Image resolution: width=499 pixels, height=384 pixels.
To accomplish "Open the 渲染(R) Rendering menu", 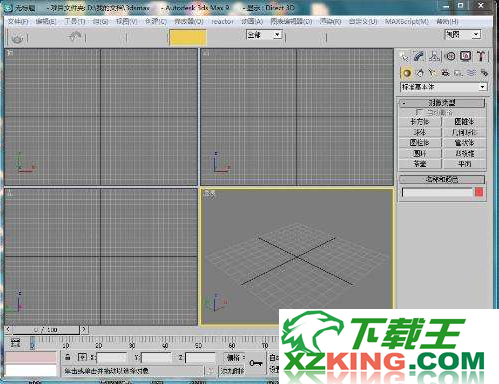I will (330, 22).
